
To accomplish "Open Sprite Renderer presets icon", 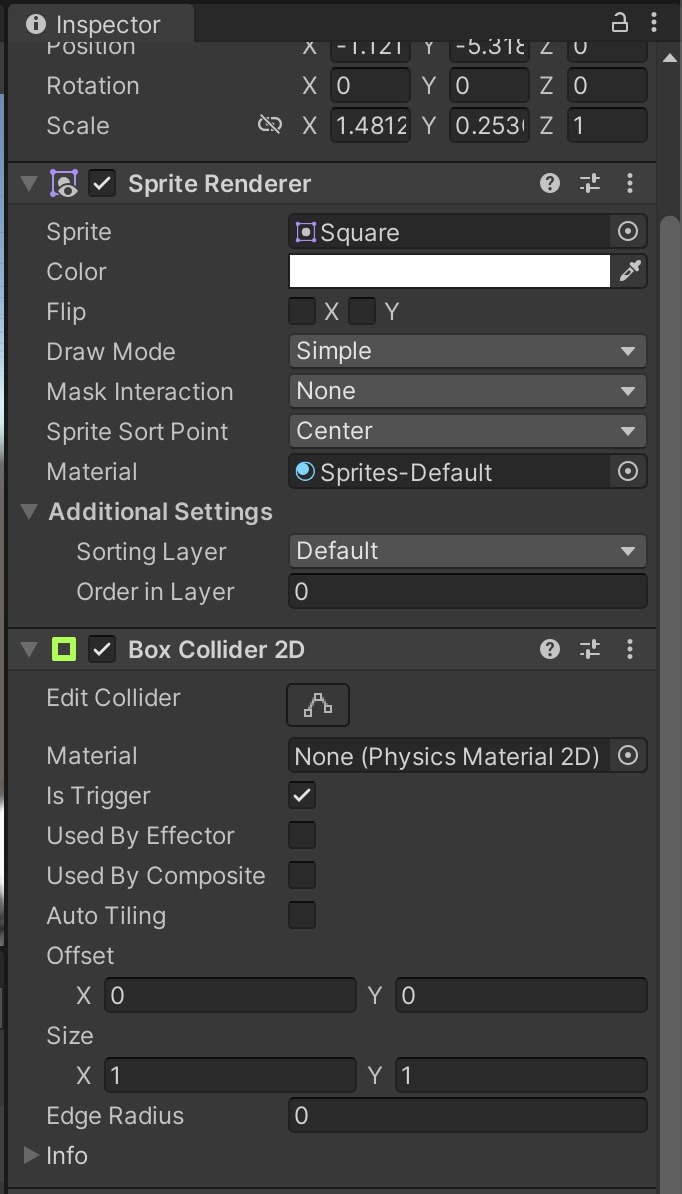I will 590,183.
